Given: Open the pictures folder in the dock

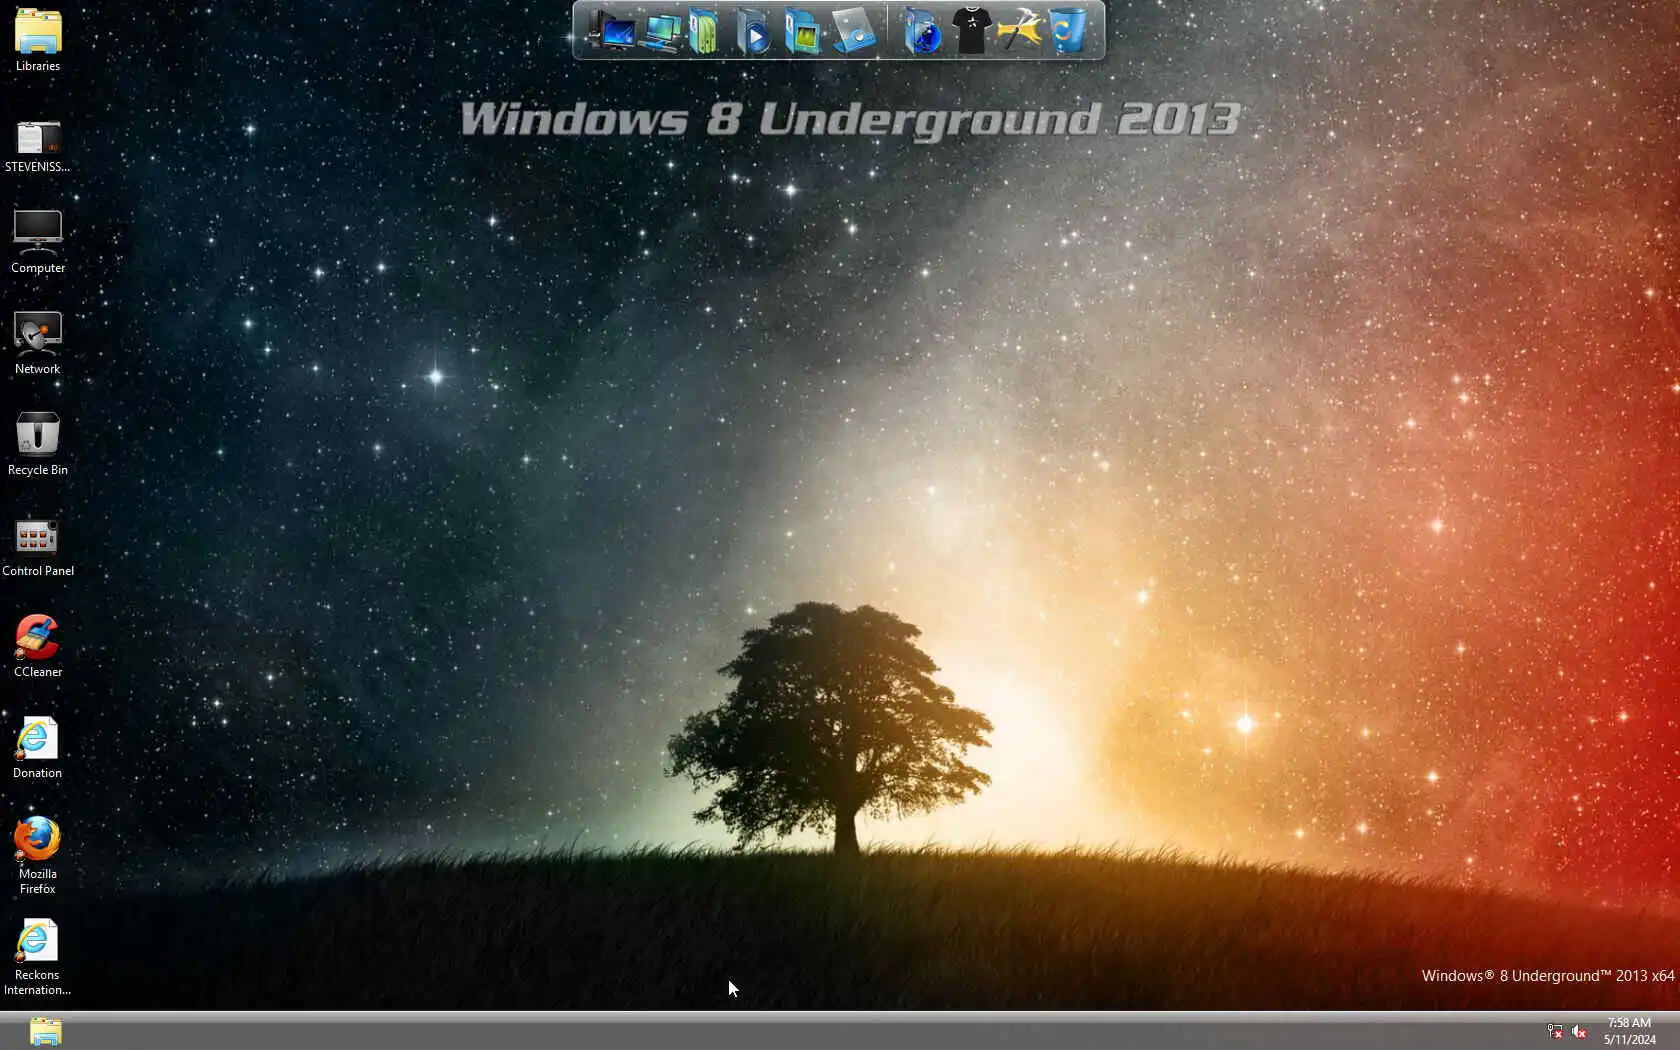Looking at the screenshot, I should click(x=801, y=31).
